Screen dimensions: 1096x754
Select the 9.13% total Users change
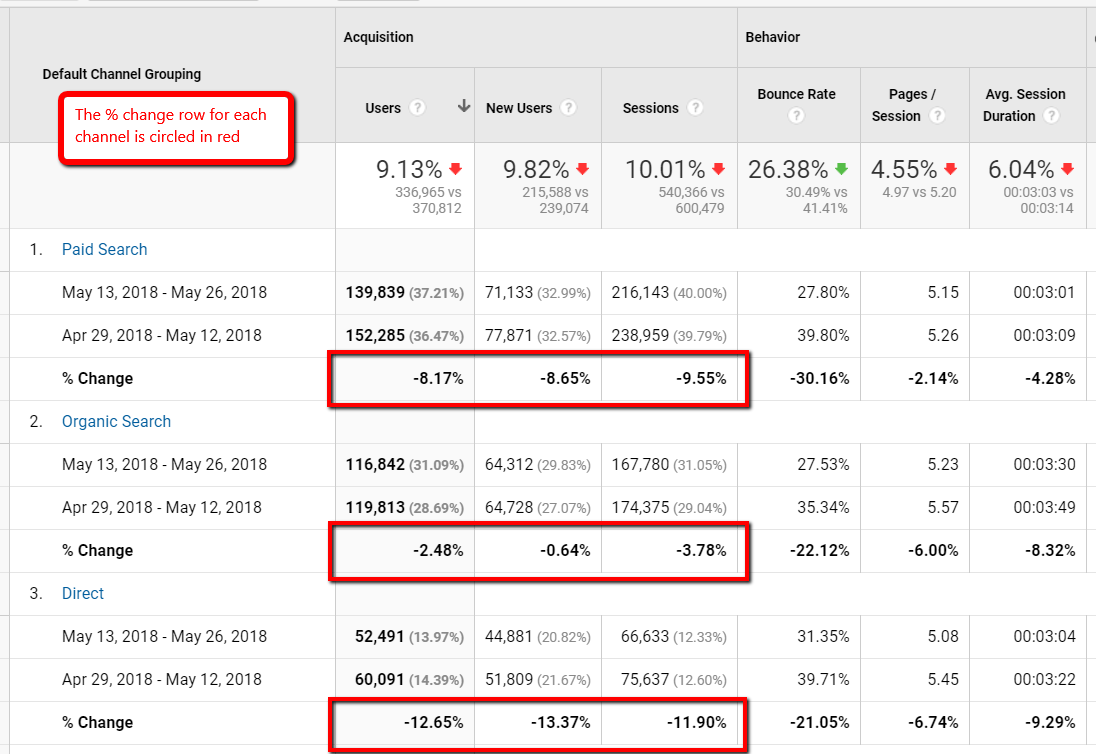[410, 169]
